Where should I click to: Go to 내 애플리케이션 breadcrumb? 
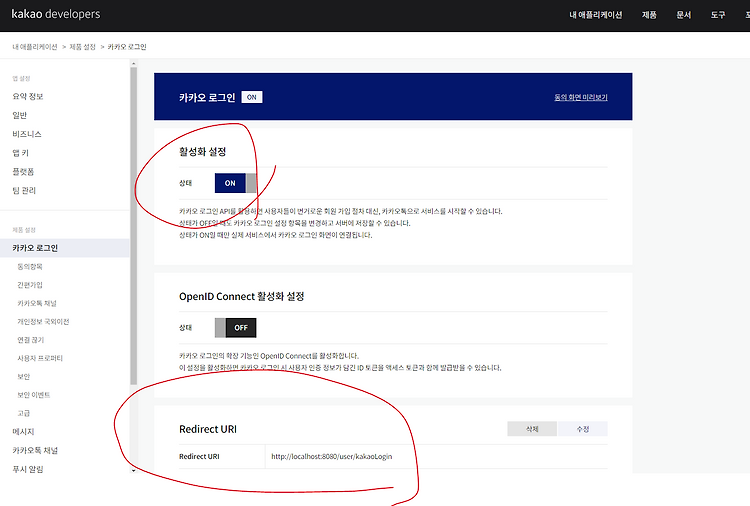[34, 47]
